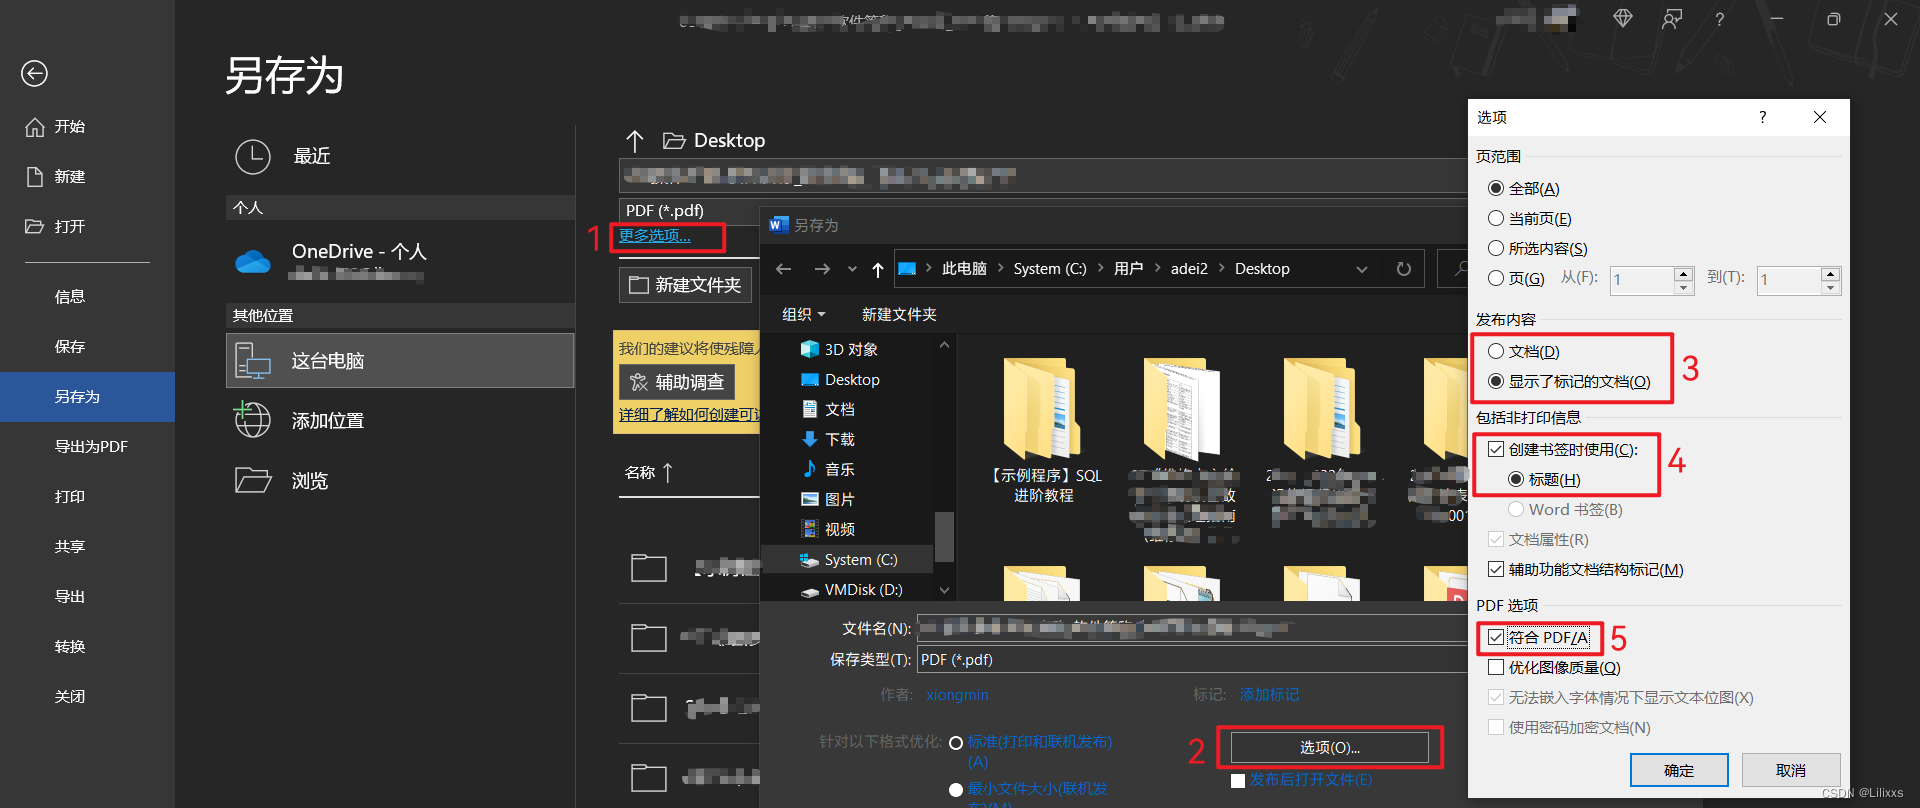Viewport: 1920px width, 808px height.
Task: Click 新建文件夹 in the dialog toolbar
Action: (x=899, y=314)
